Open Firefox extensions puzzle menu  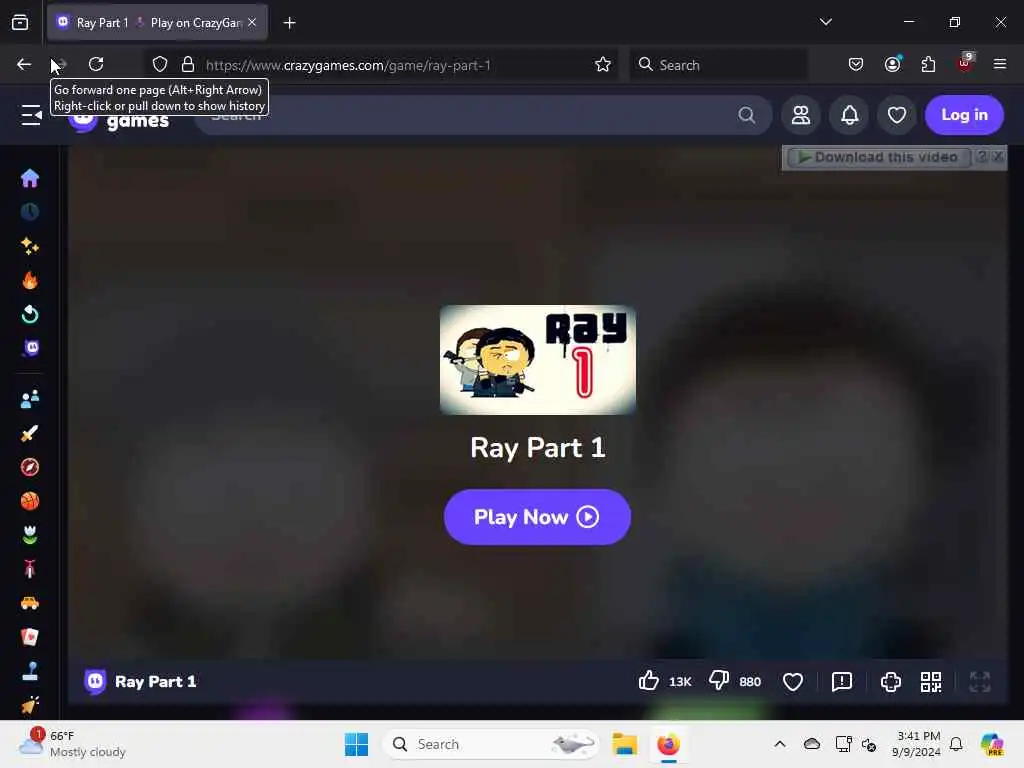(928, 64)
